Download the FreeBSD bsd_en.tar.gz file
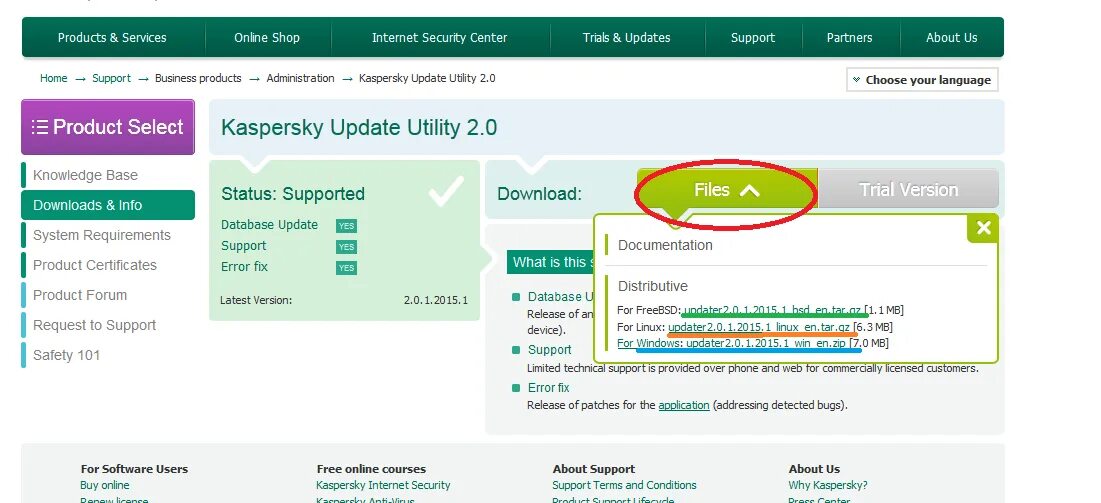This screenshot has height=503, width=1101. [x=772, y=310]
